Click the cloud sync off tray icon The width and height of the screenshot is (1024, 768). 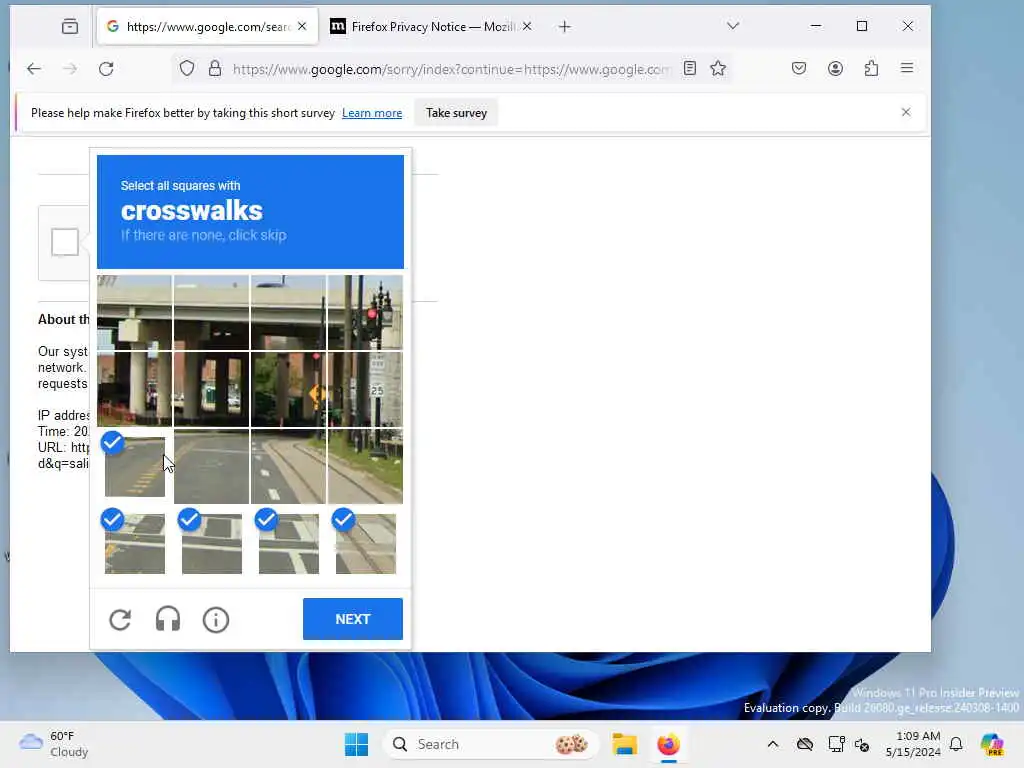coord(805,744)
